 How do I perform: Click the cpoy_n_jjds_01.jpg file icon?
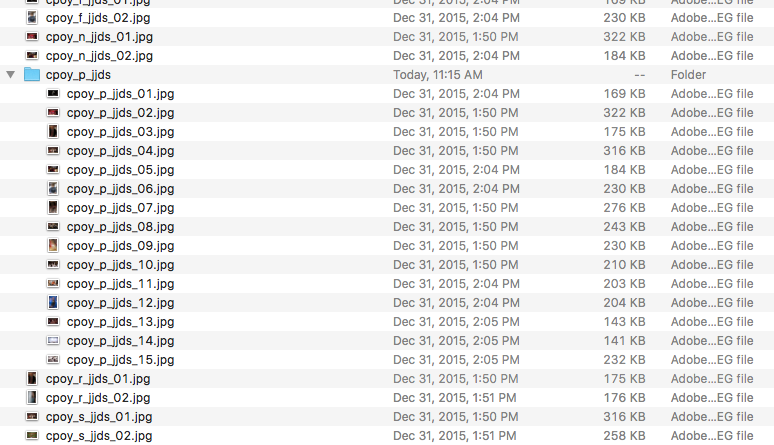[x=32, y=37]
